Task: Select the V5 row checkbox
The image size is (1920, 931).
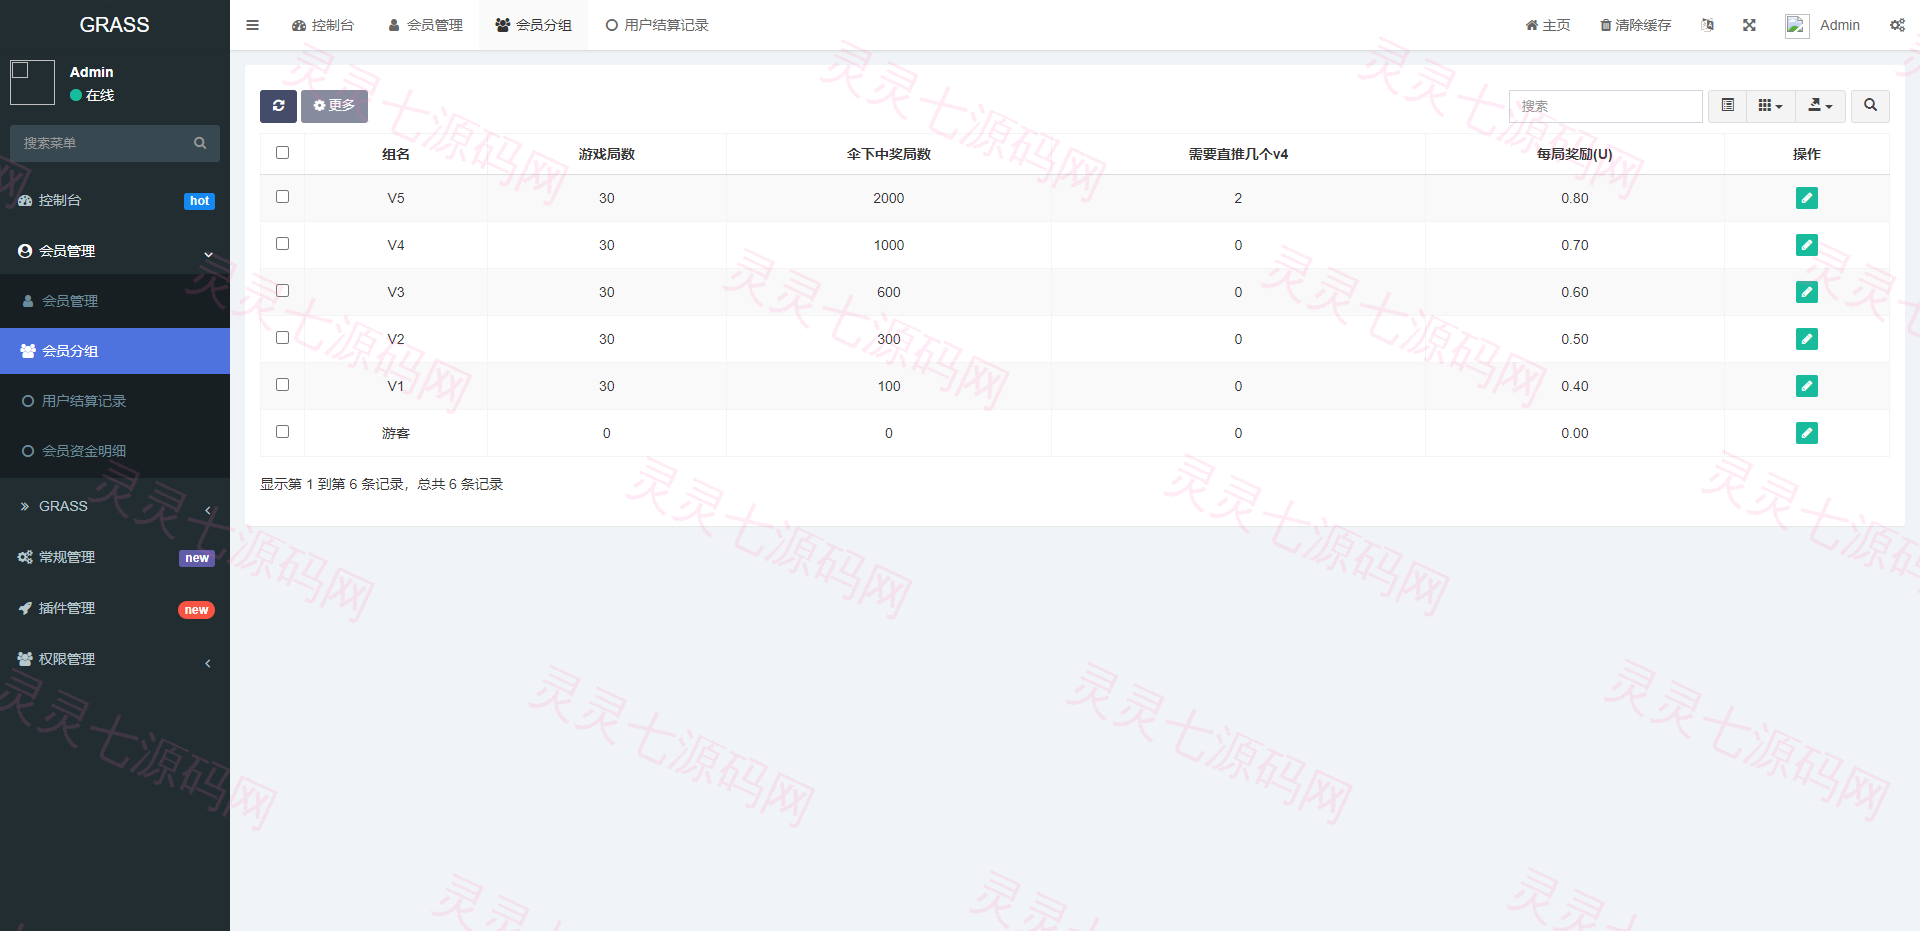Action: pyautogui.click(x=282, y=197)
